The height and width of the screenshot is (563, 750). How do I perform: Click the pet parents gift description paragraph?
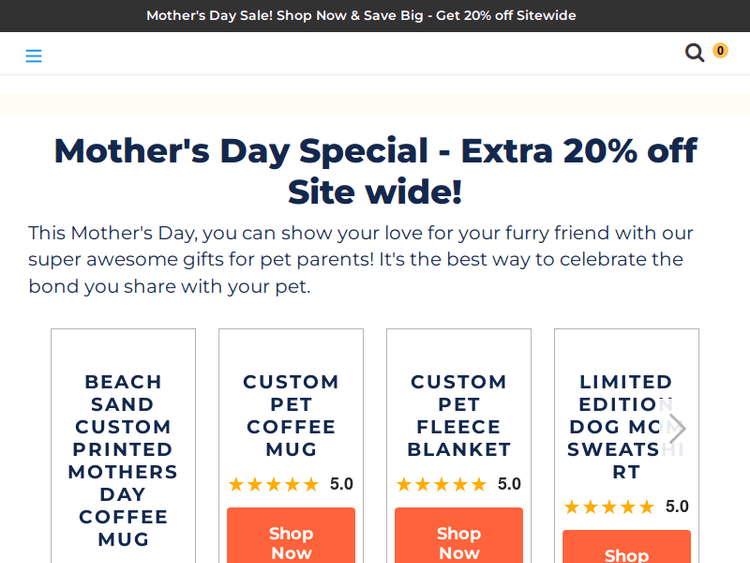click(x=361, y=259)
